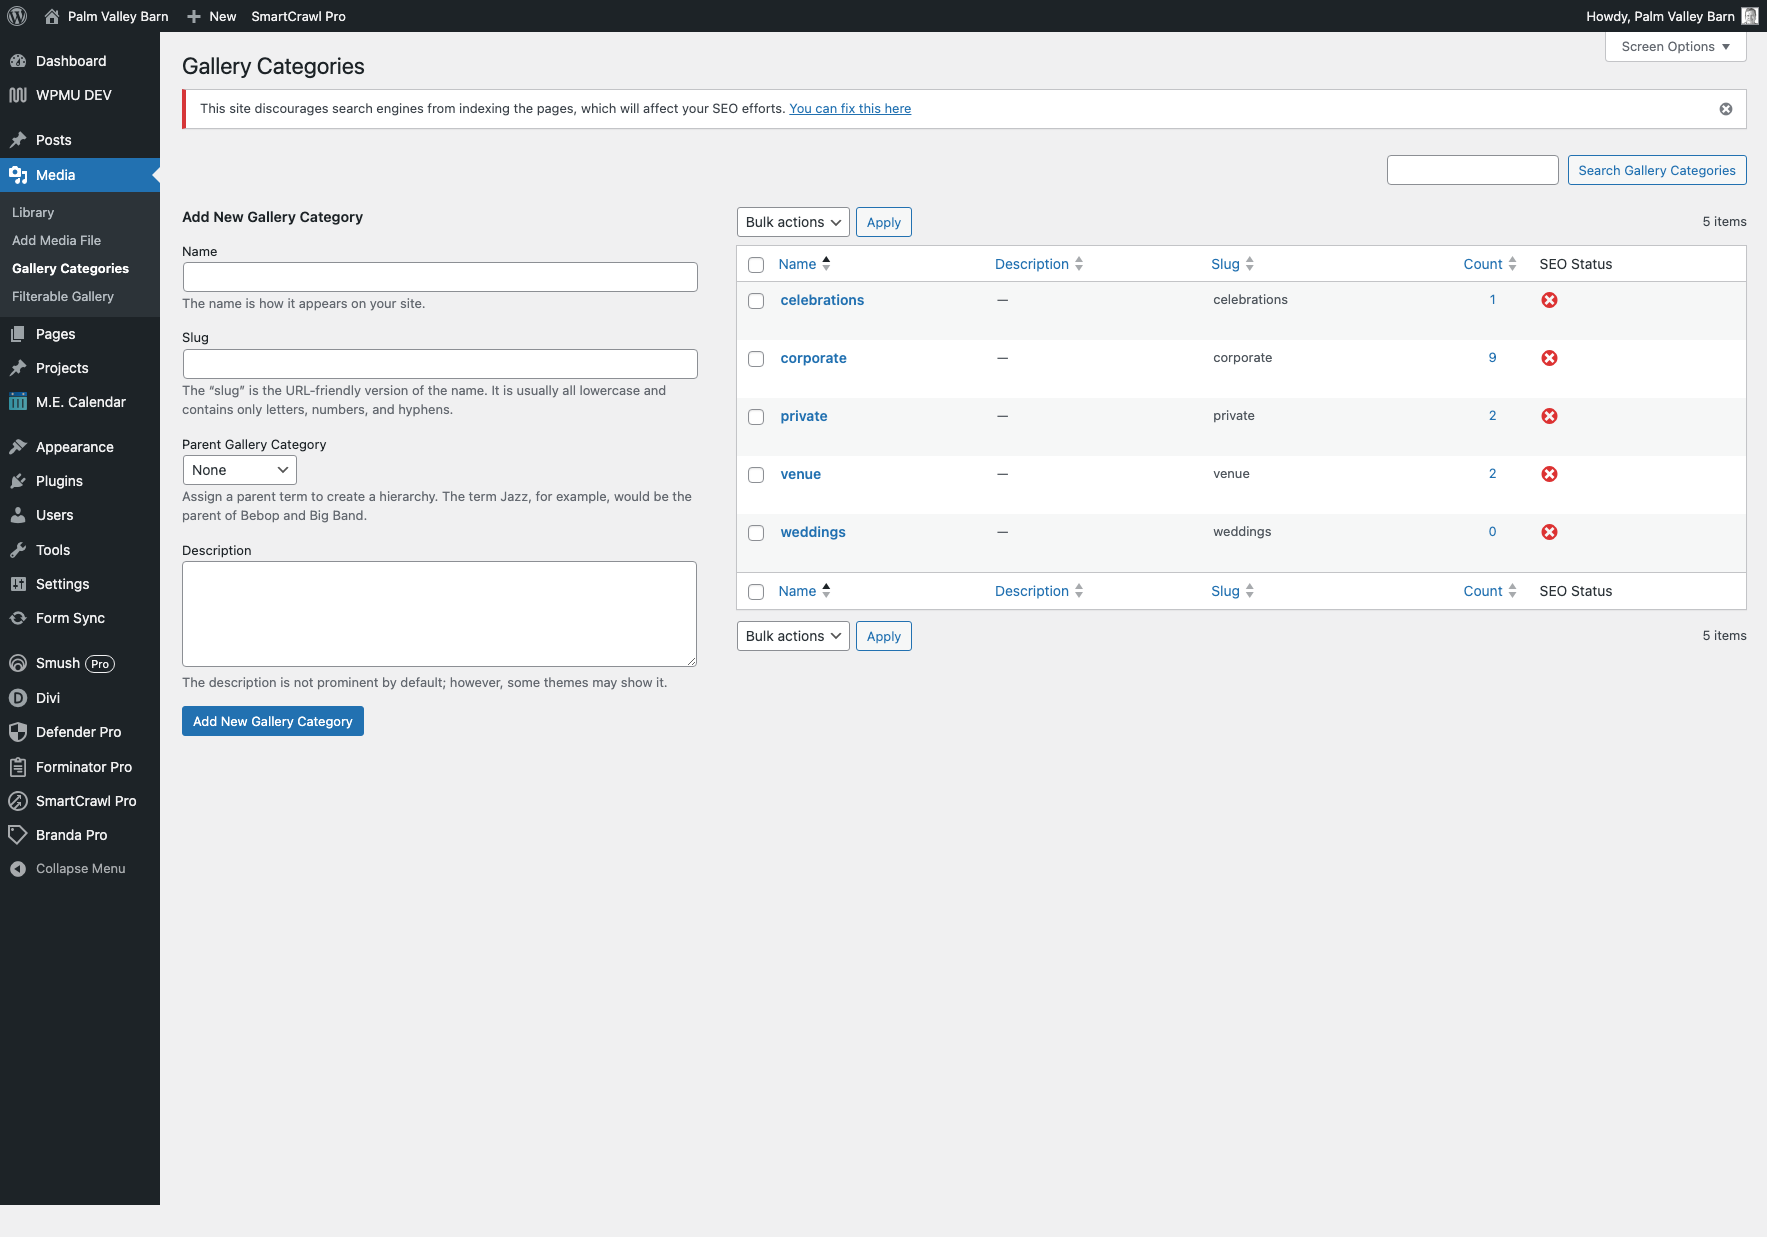This screenshot has height=1237, width=1767.
Task: Click the home icon beside Palm Valley Barn
Action: (52, 16)
